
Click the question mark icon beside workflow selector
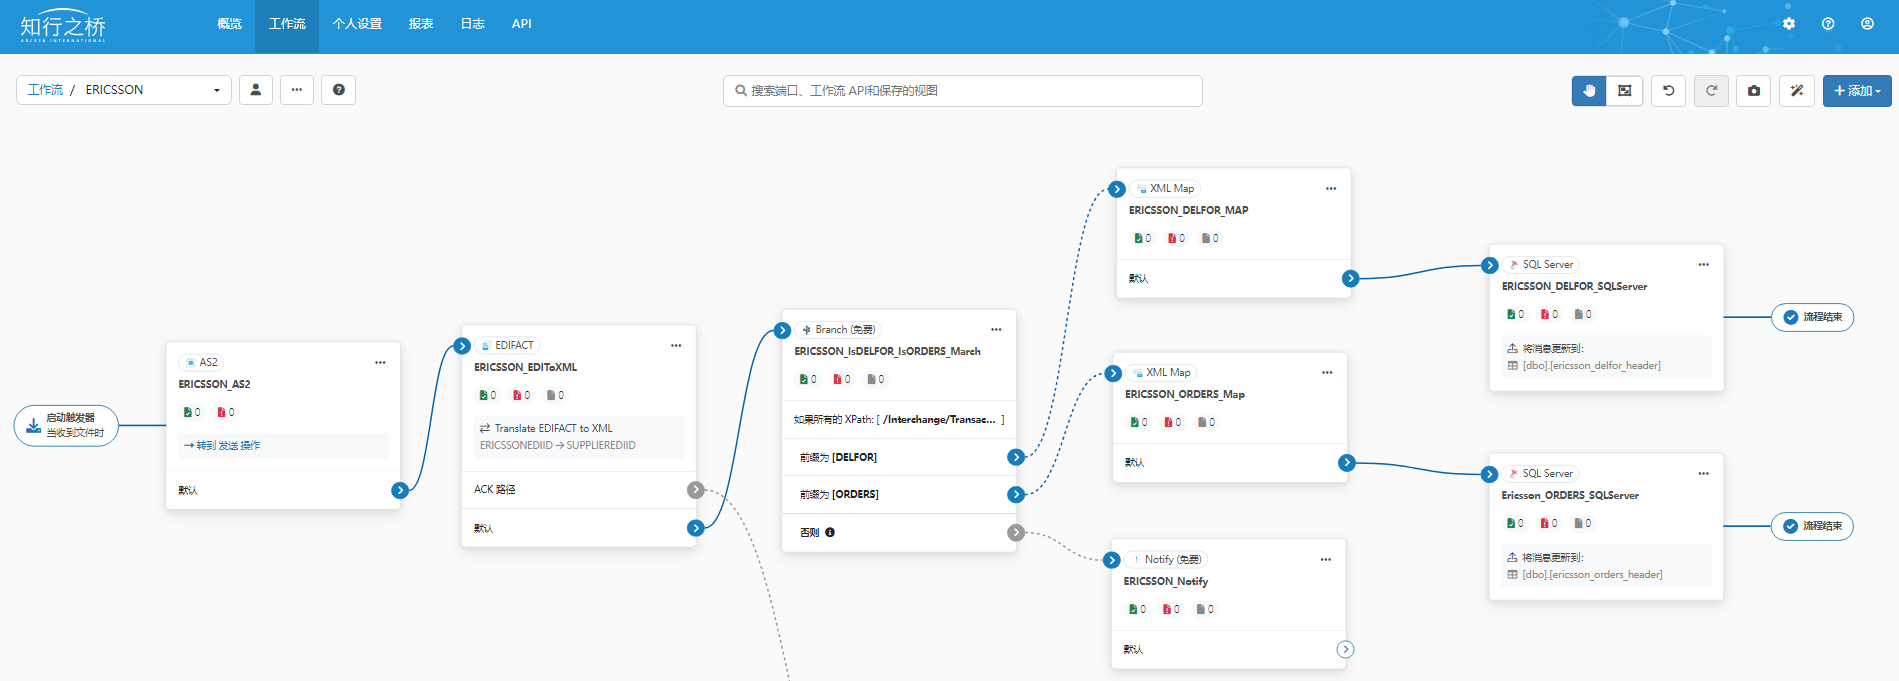[339, 90]
